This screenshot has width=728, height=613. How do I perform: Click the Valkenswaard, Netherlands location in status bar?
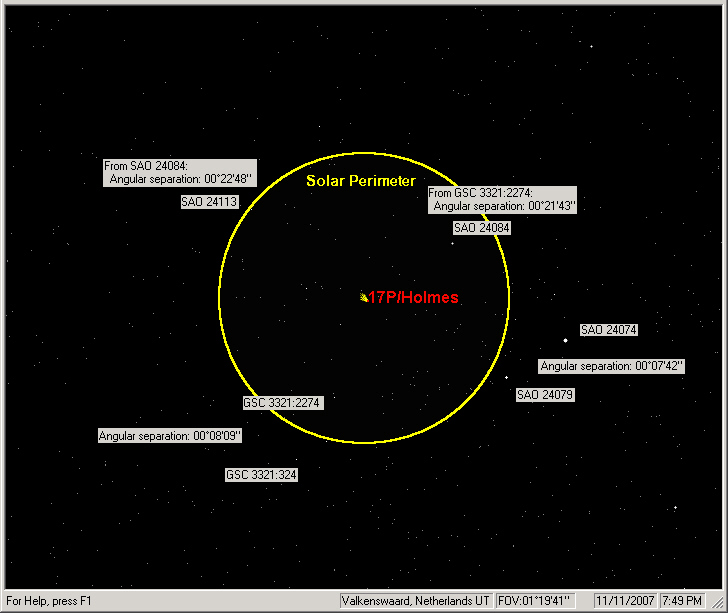(x=416, y=601)
